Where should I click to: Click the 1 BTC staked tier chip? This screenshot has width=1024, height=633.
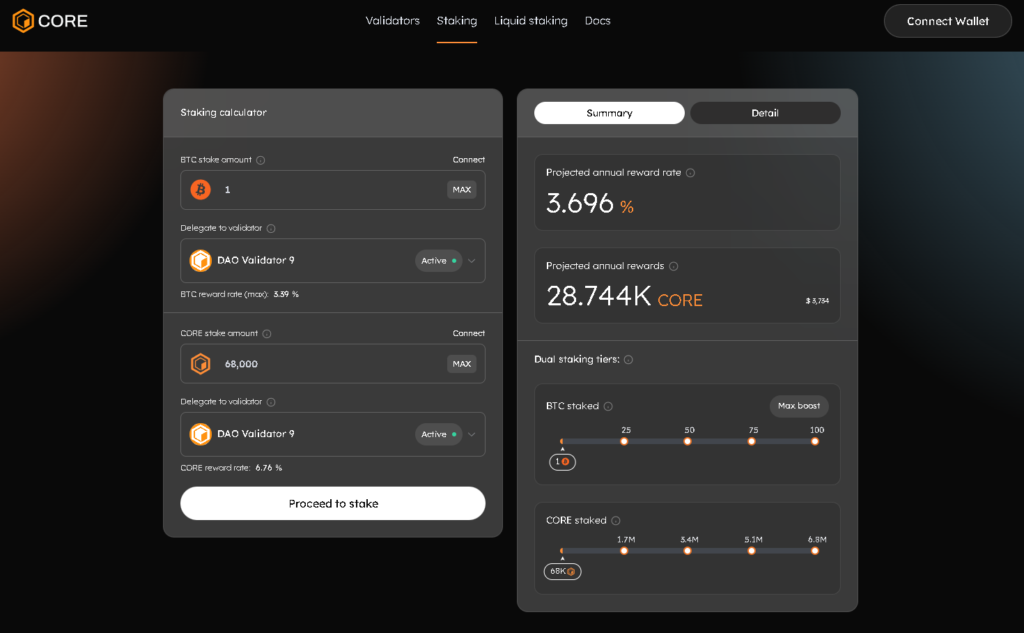click(562, 462)
